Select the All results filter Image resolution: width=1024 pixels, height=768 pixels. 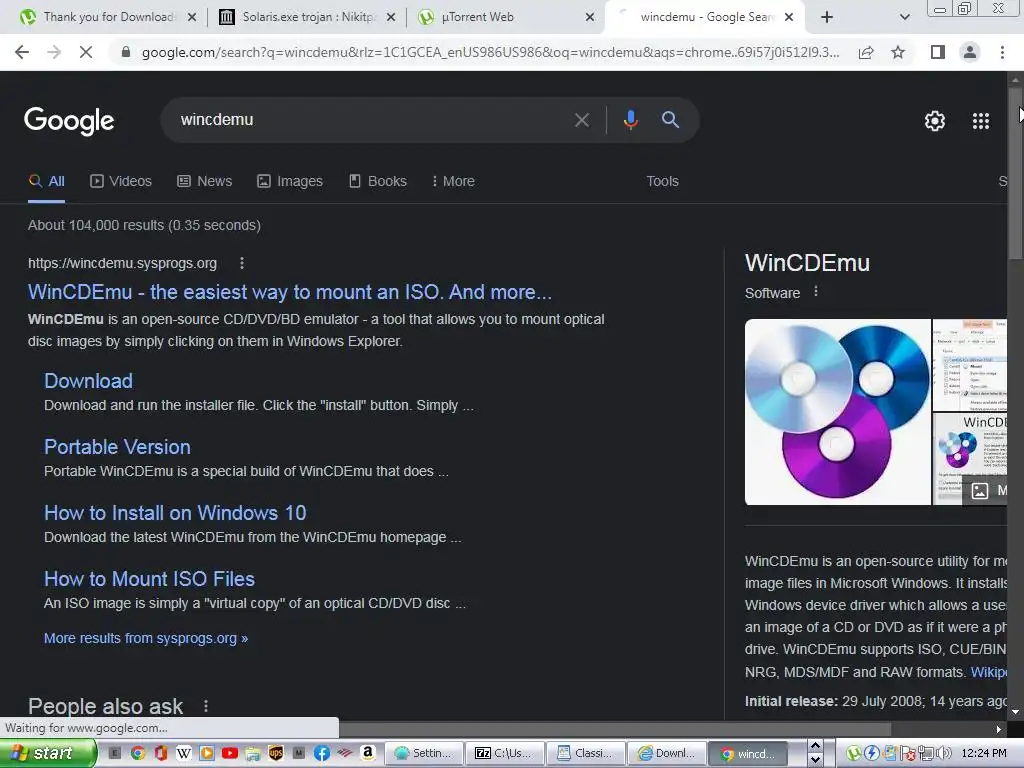pos(46,181)
